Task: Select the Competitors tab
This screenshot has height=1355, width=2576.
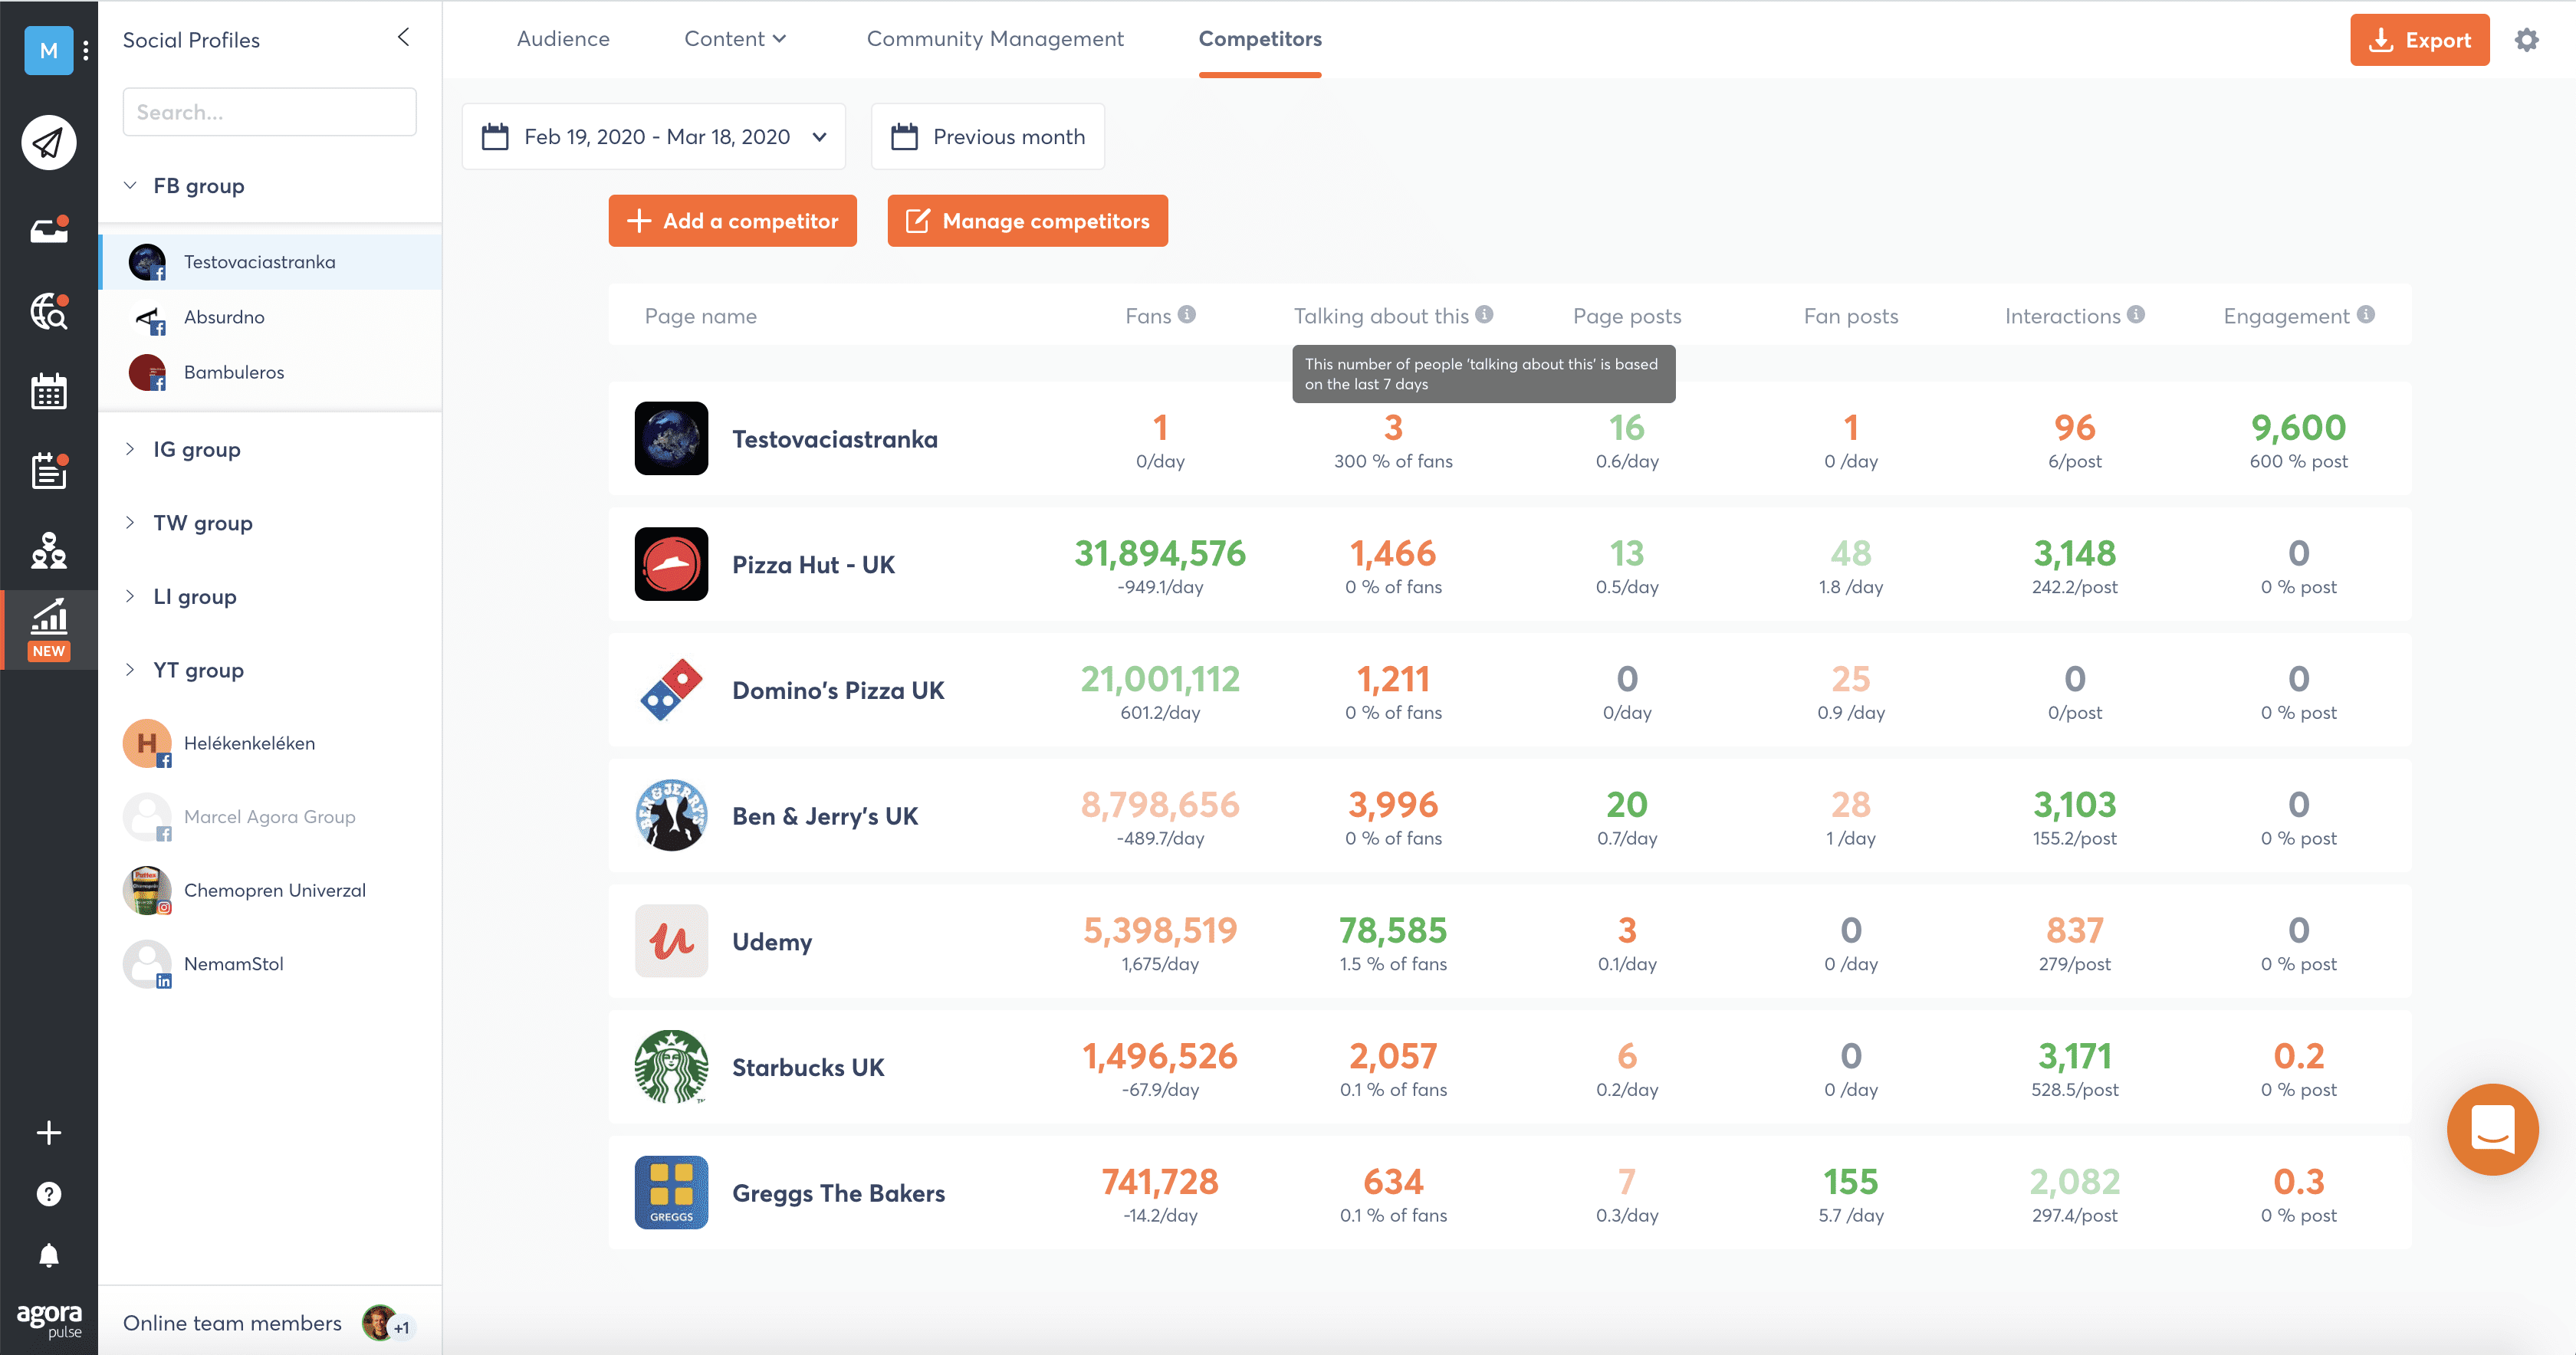Action: coord(1260,38)
